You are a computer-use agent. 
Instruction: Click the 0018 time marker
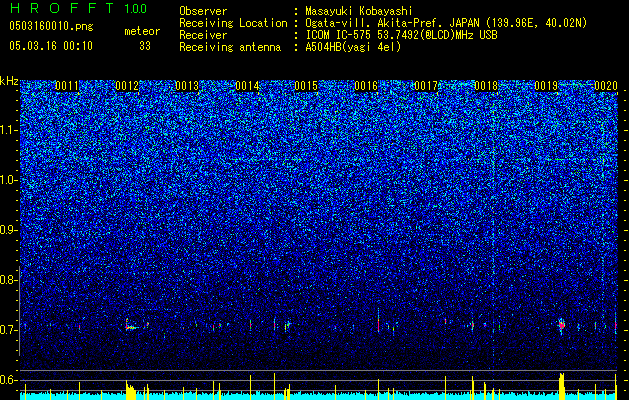tap(486, 86)
